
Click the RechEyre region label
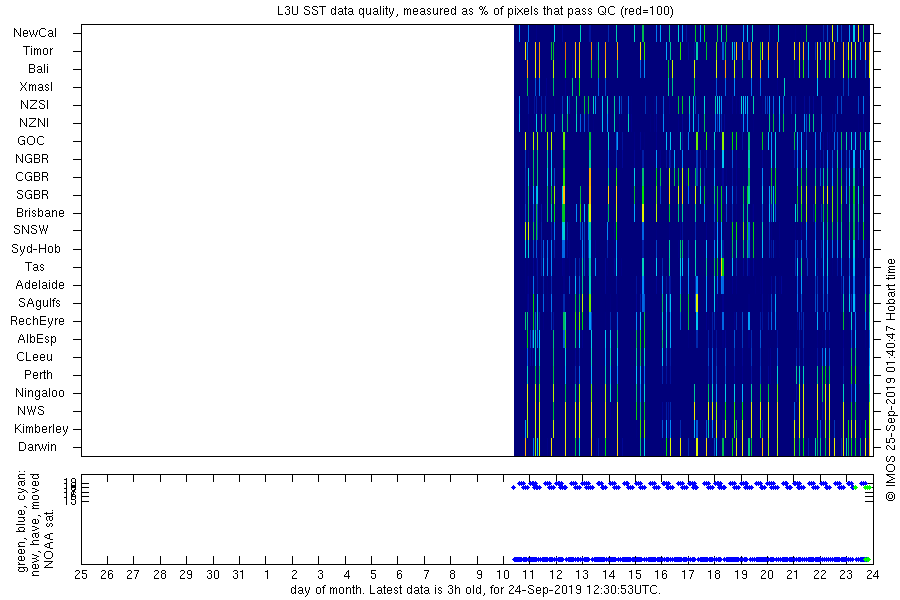coord(37,320)
